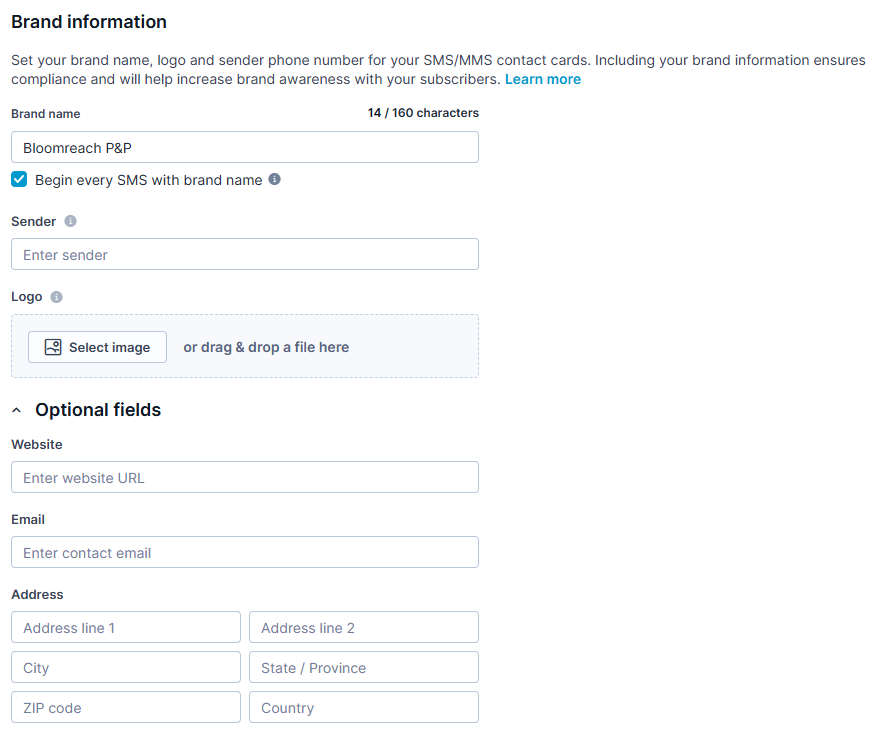Click the Logo info icon
The height and width of the screenshot is (733, 873).
56,297
